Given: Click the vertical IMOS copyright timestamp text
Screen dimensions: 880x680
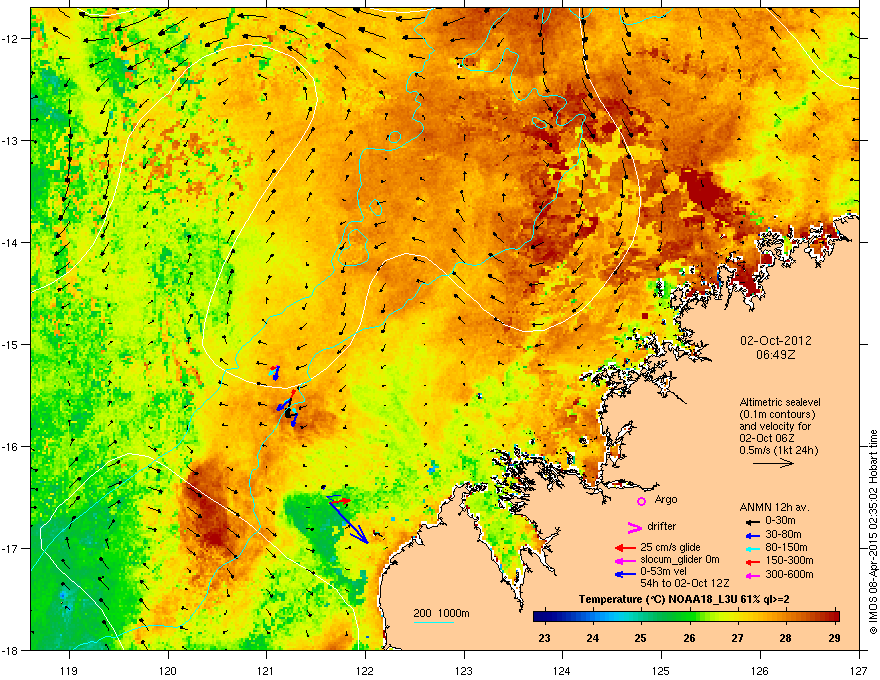Looking at the screenshot, I should pyautogui.click(x=873, y=531).
